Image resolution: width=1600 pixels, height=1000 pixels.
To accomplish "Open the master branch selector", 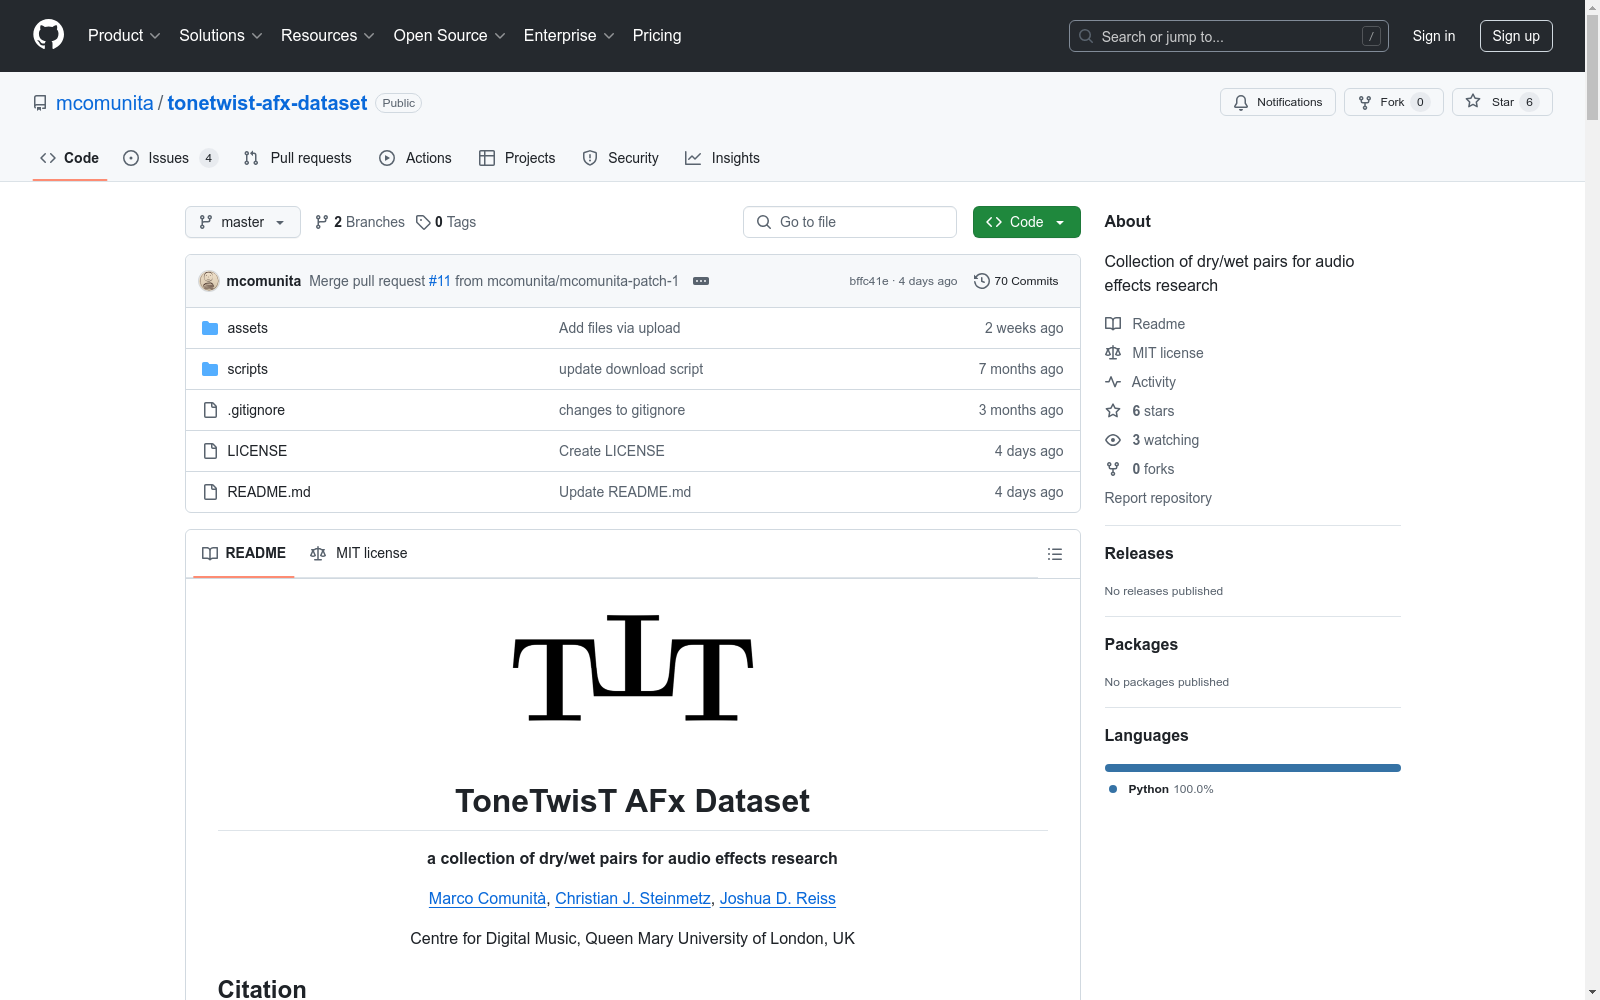I will pyautogui.click(x=243, y=222).
